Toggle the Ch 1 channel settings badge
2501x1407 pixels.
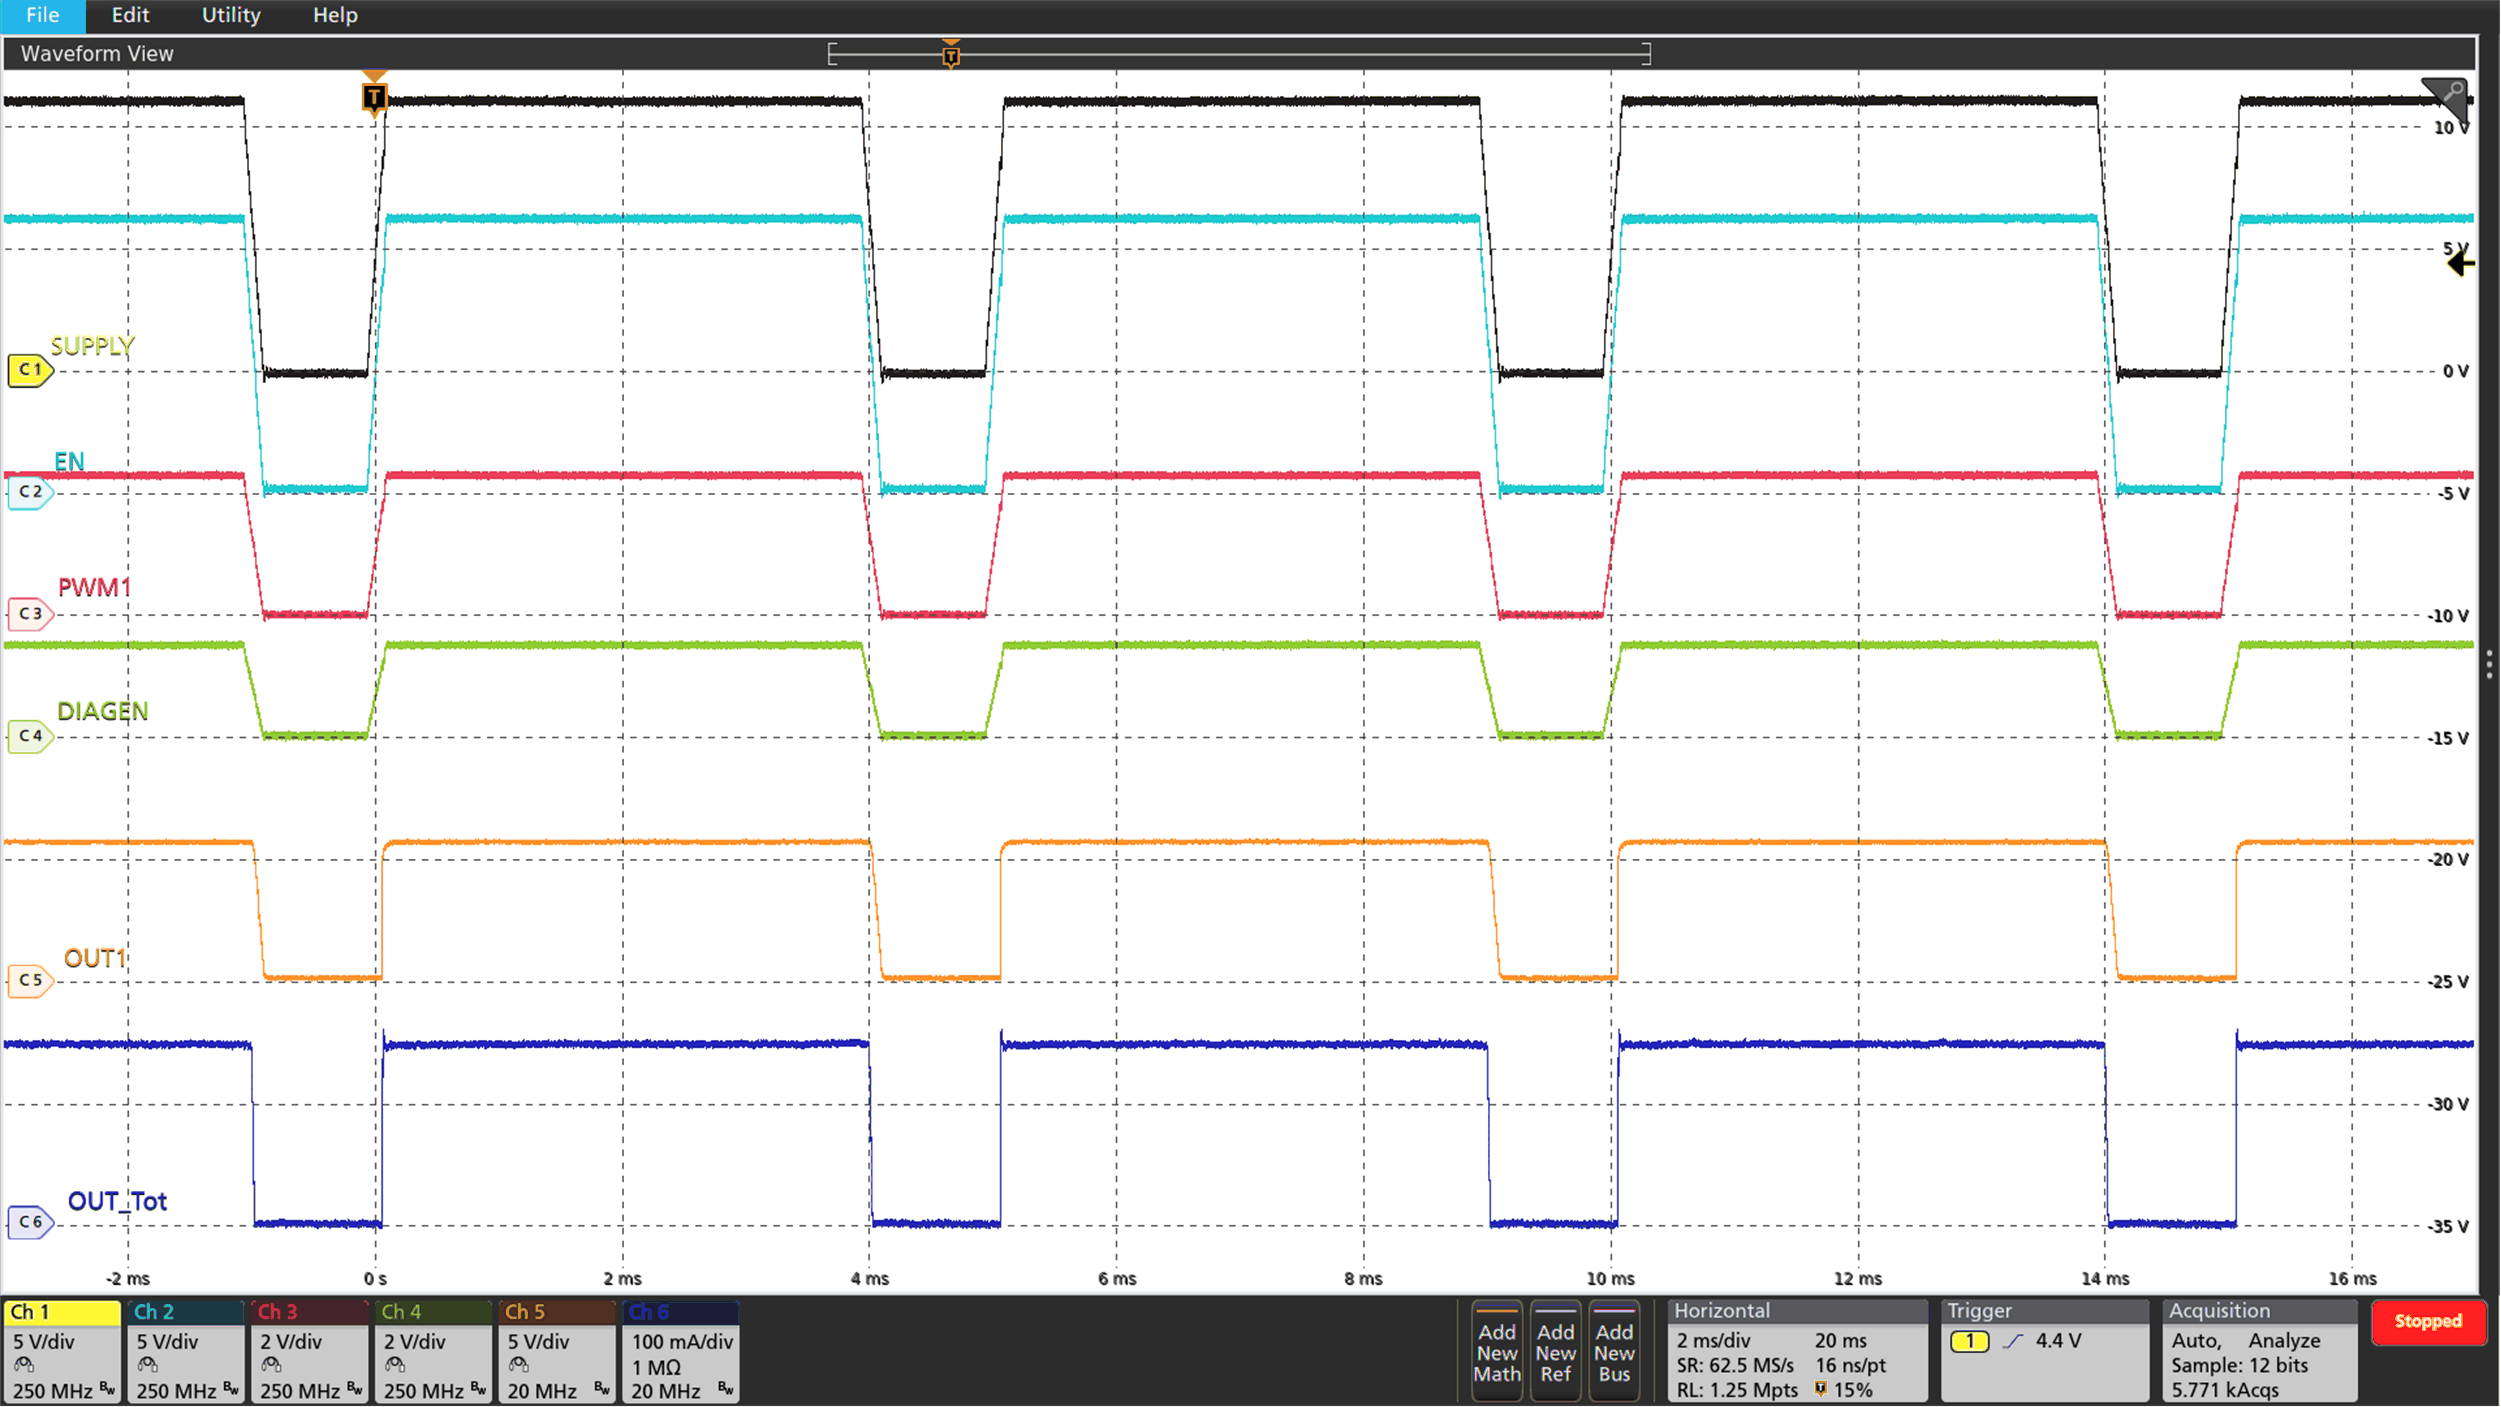[62, 1350]
